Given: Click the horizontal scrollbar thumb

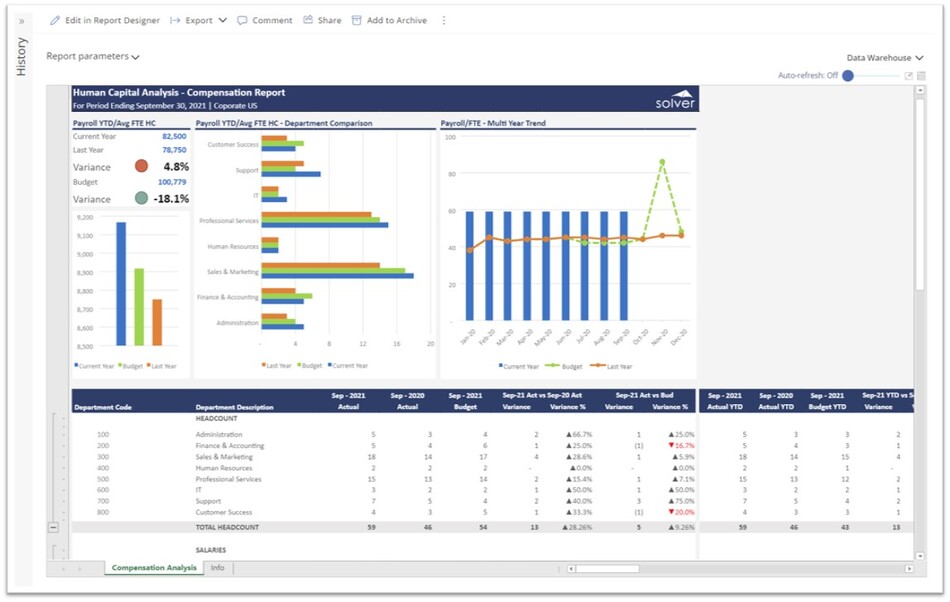Looking at the screenshot, I should [x=607, y=568].
